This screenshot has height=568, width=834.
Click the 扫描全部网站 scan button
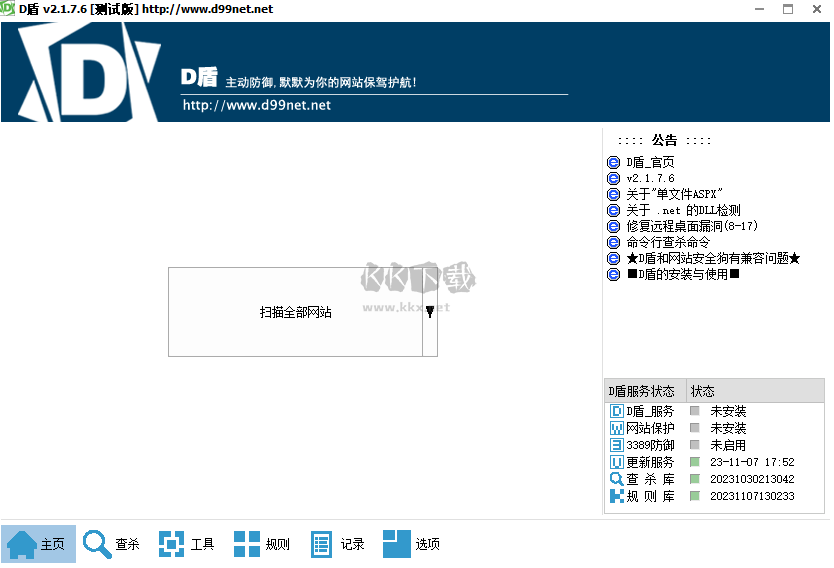(x=295, y=312)
